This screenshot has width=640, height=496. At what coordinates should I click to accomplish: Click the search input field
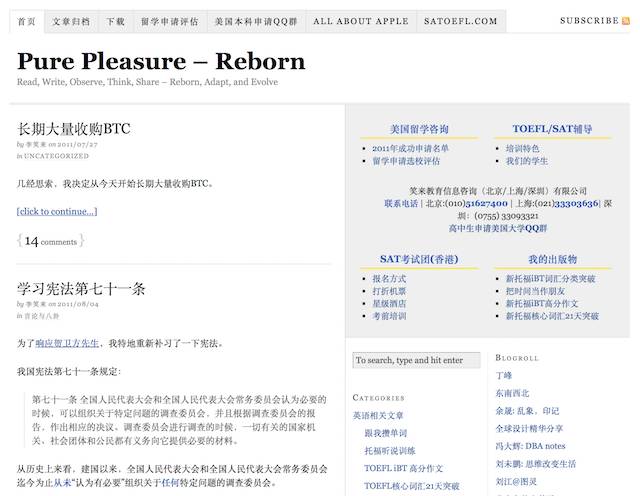tap(414, 360)
